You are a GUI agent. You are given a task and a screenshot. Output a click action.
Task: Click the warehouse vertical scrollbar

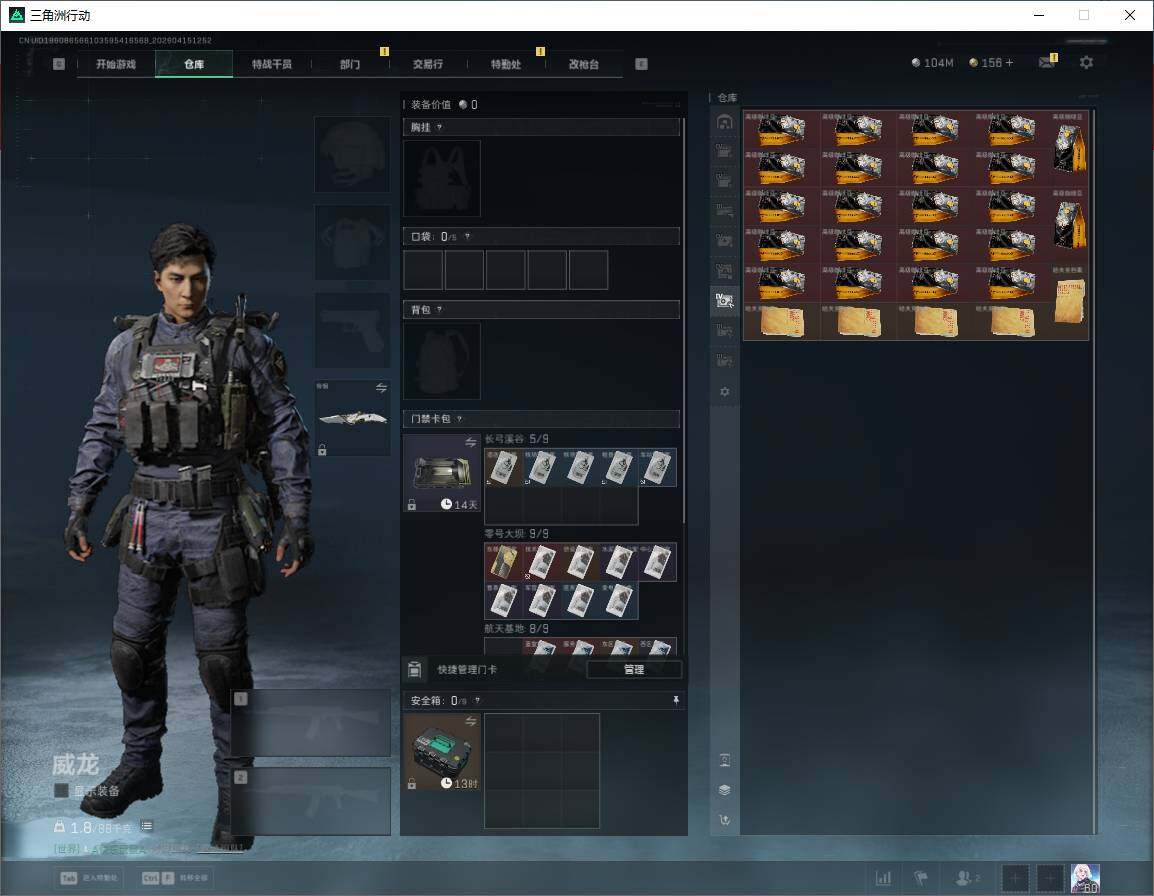coord(1093,470)
